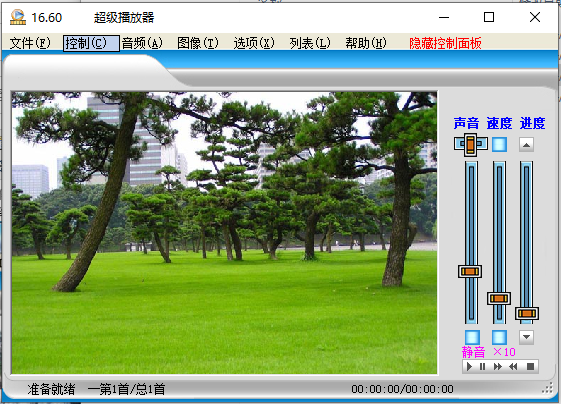Toggle the mute square above 静音
This screenshot has width=561, height=404.
coord(472,337)
